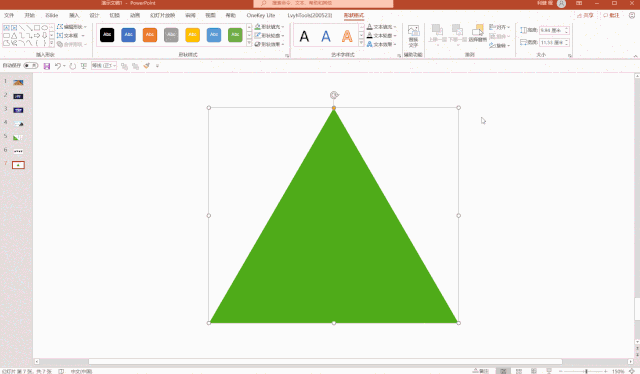This screenshot has width=640, height=374.
Task: Switch to the LvyhTools tab
Action: (310, 15)
